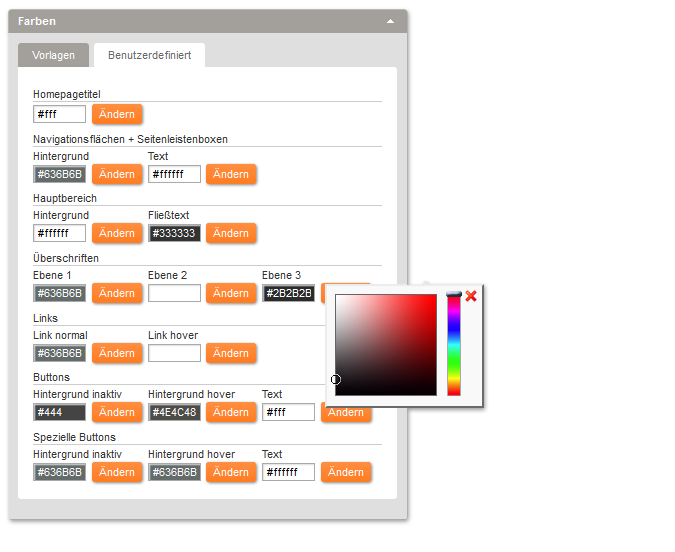Click Ändern for Navigationsflächen Hintergrund
The height and width of the screenshot is (552, 675).
click(x=117, y=174)
